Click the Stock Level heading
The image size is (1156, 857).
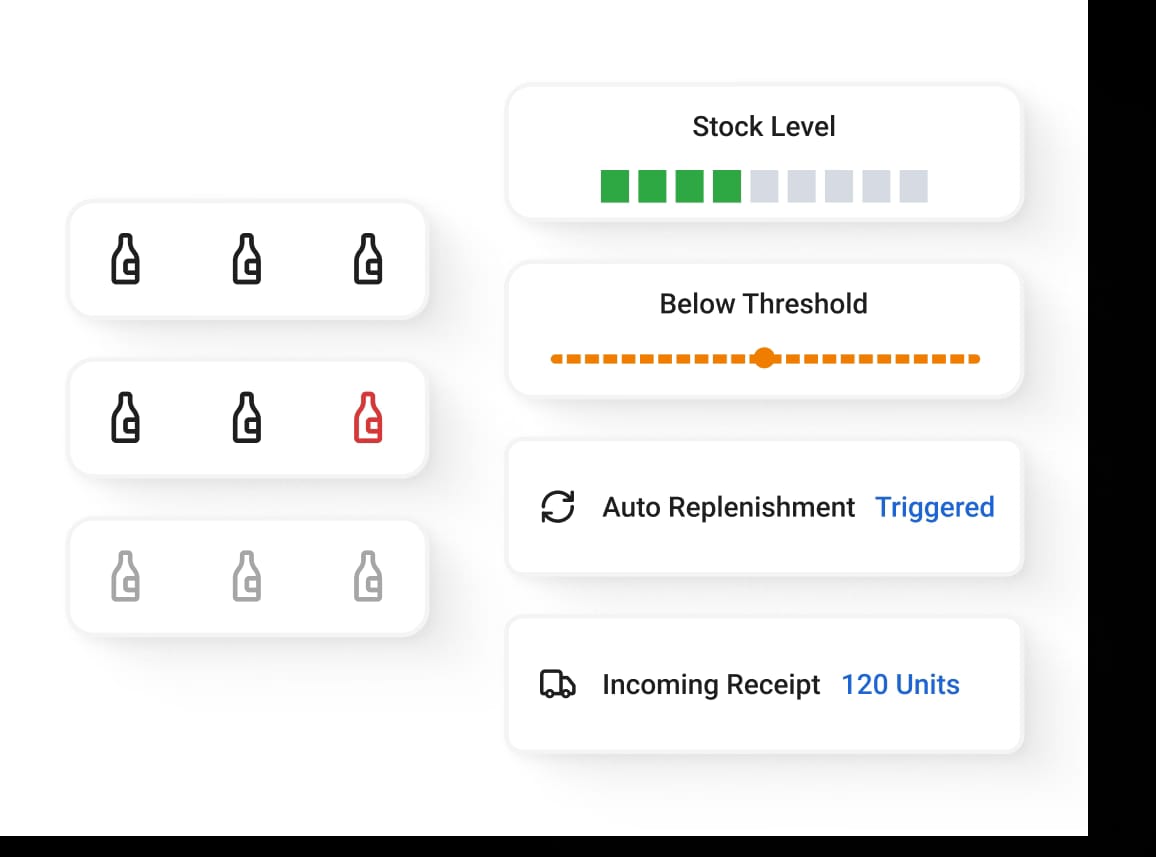click(764, 127)
